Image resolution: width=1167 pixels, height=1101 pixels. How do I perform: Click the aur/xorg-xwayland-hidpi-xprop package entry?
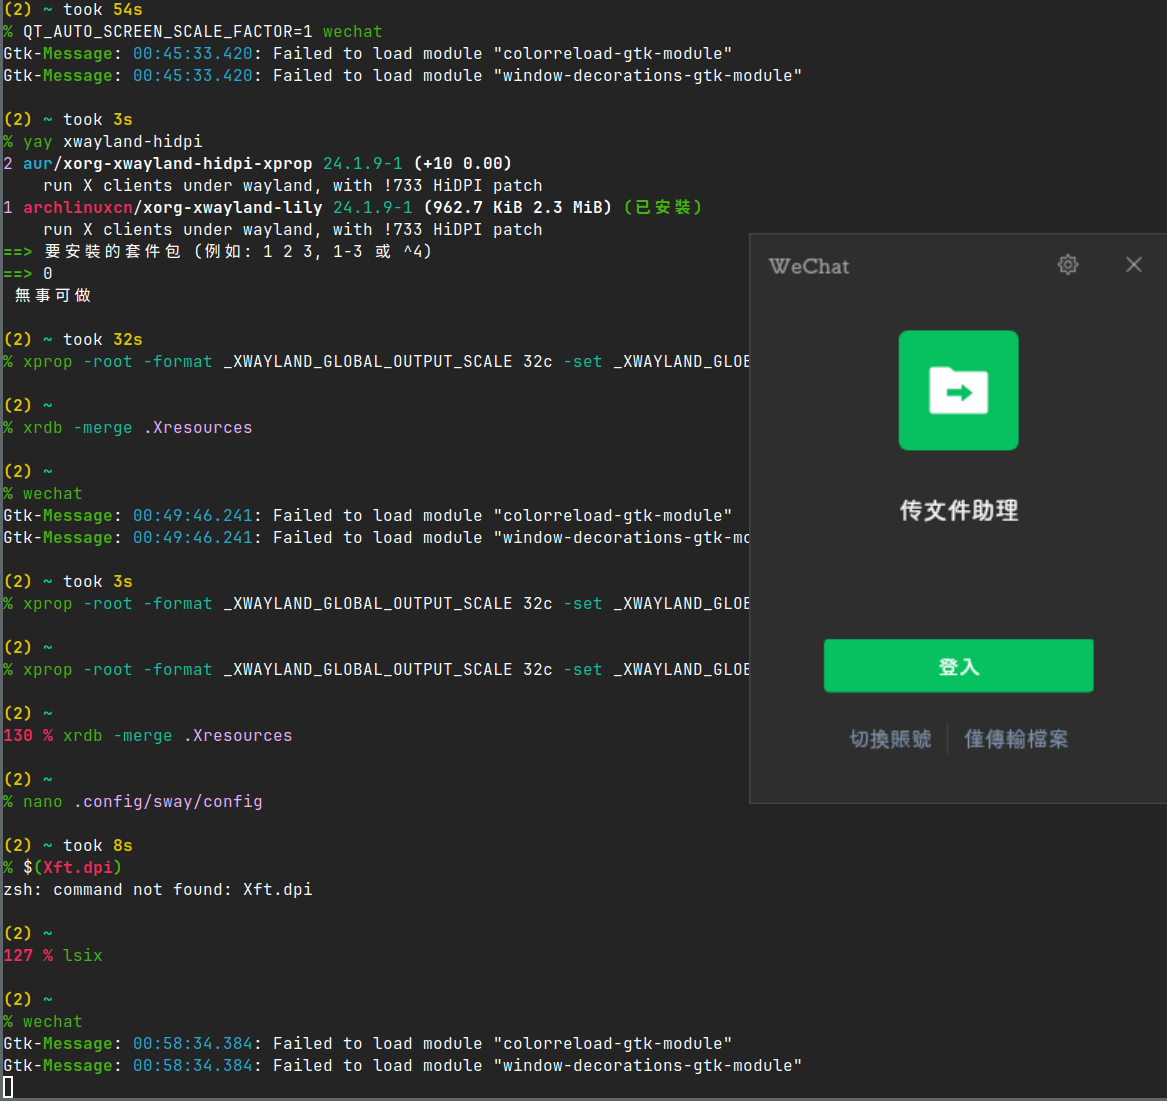167,164
